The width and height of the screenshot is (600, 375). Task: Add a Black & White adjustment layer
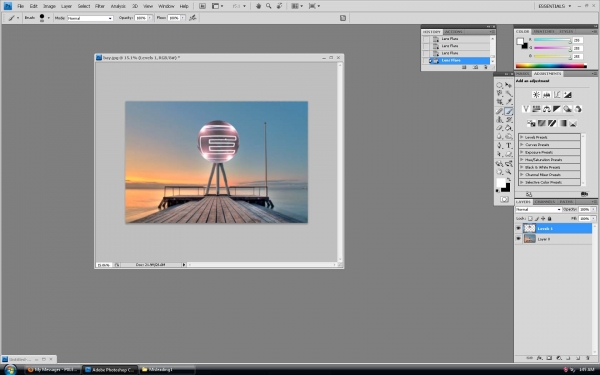(557, 109)
